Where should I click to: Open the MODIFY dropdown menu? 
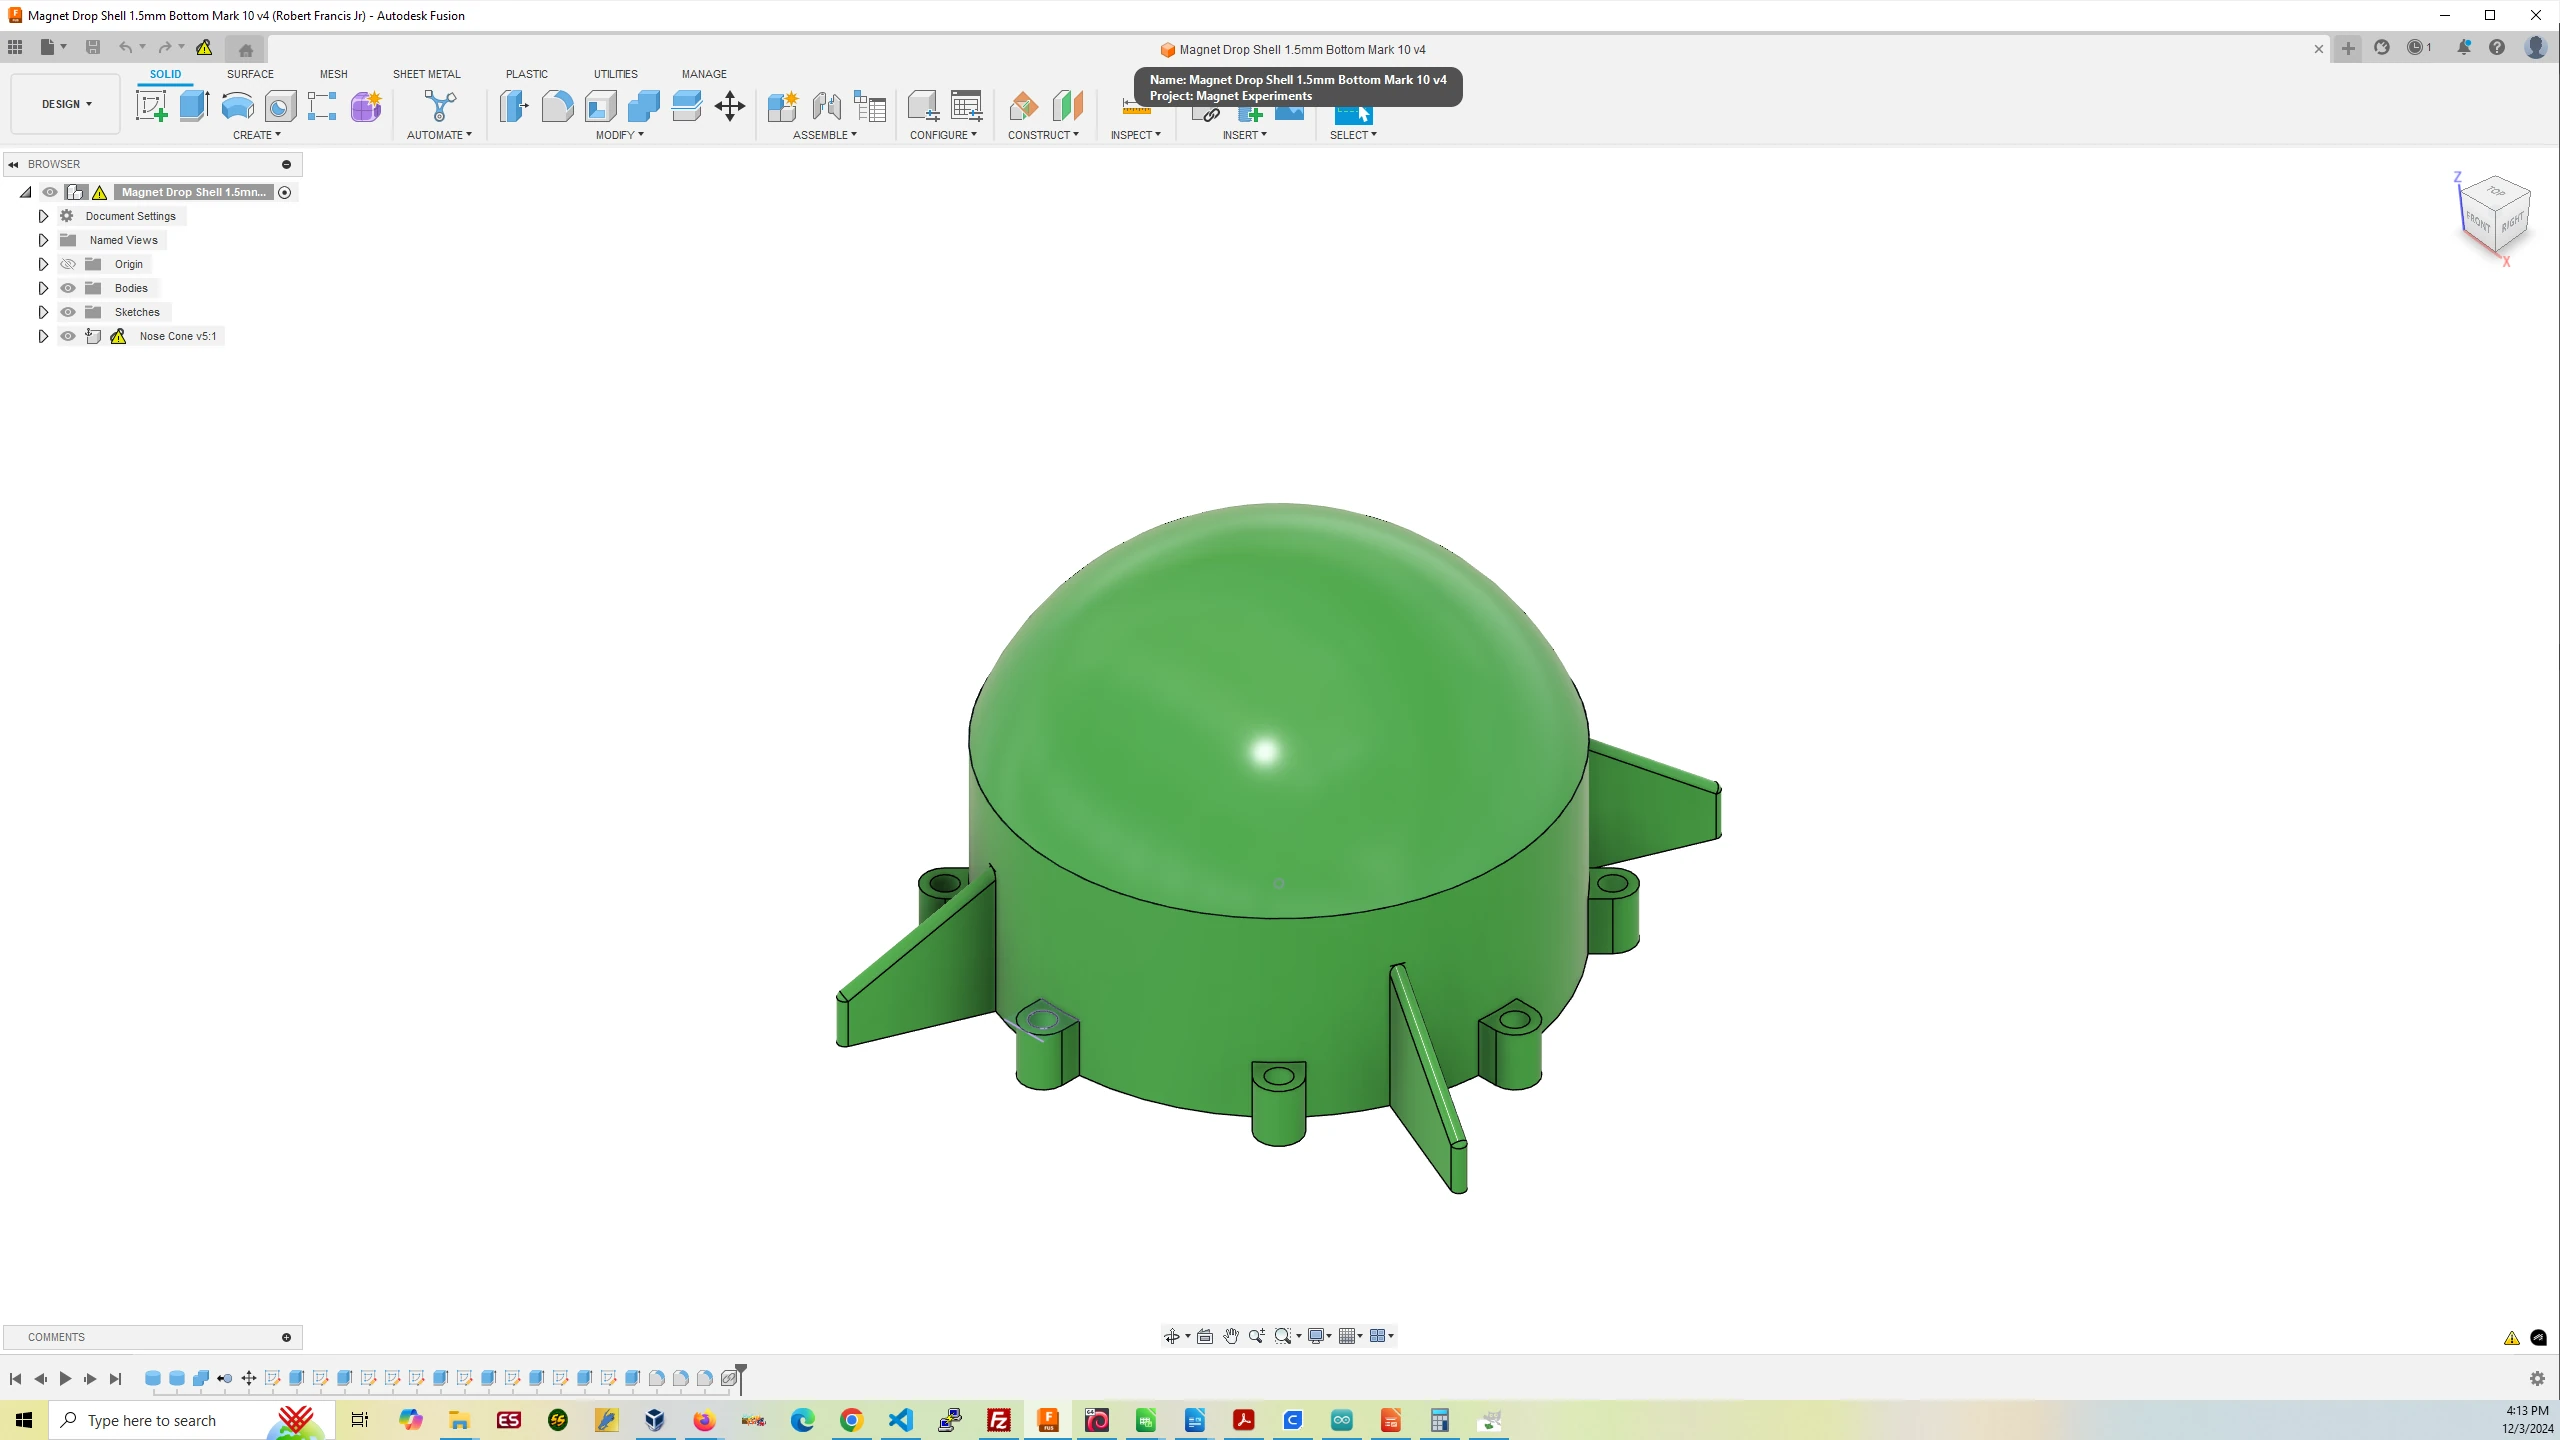click(620, 135)
